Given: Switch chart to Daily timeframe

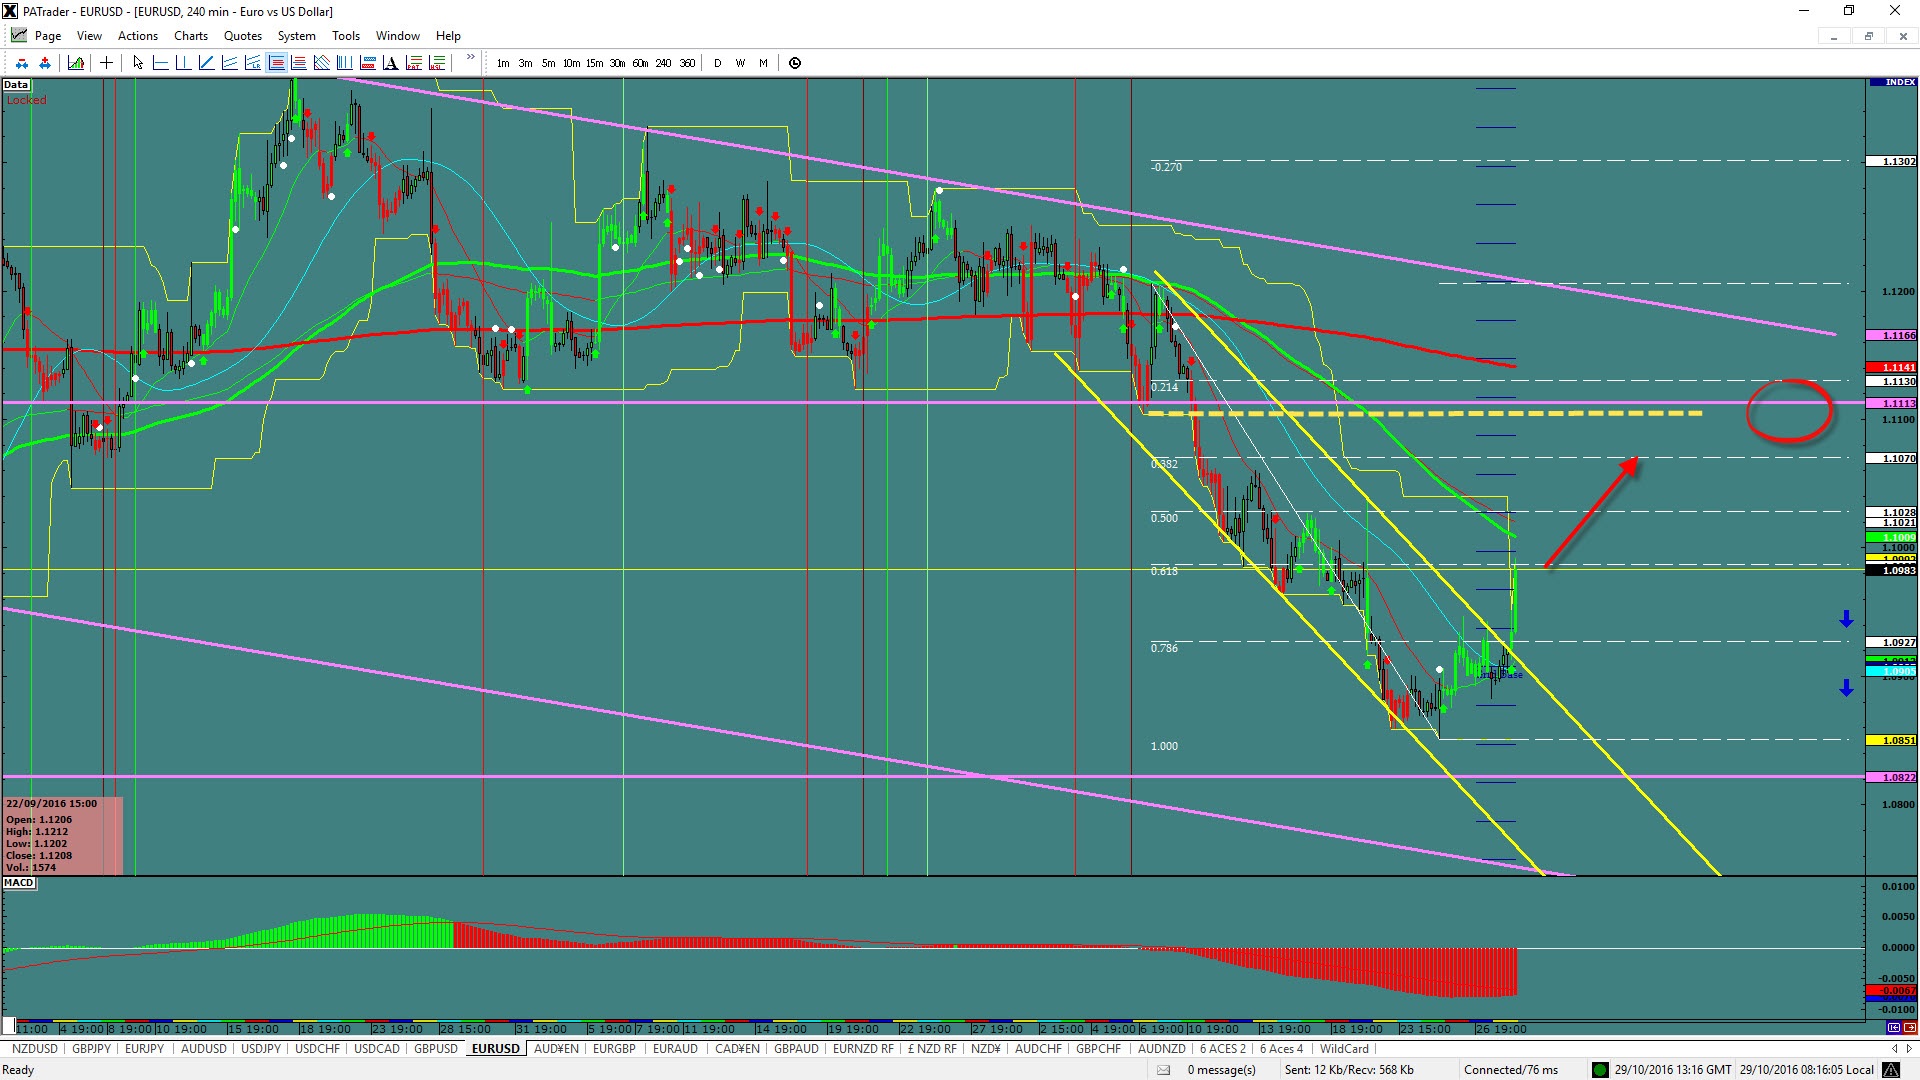Looking at the screenshot, I should pos(718,63).
